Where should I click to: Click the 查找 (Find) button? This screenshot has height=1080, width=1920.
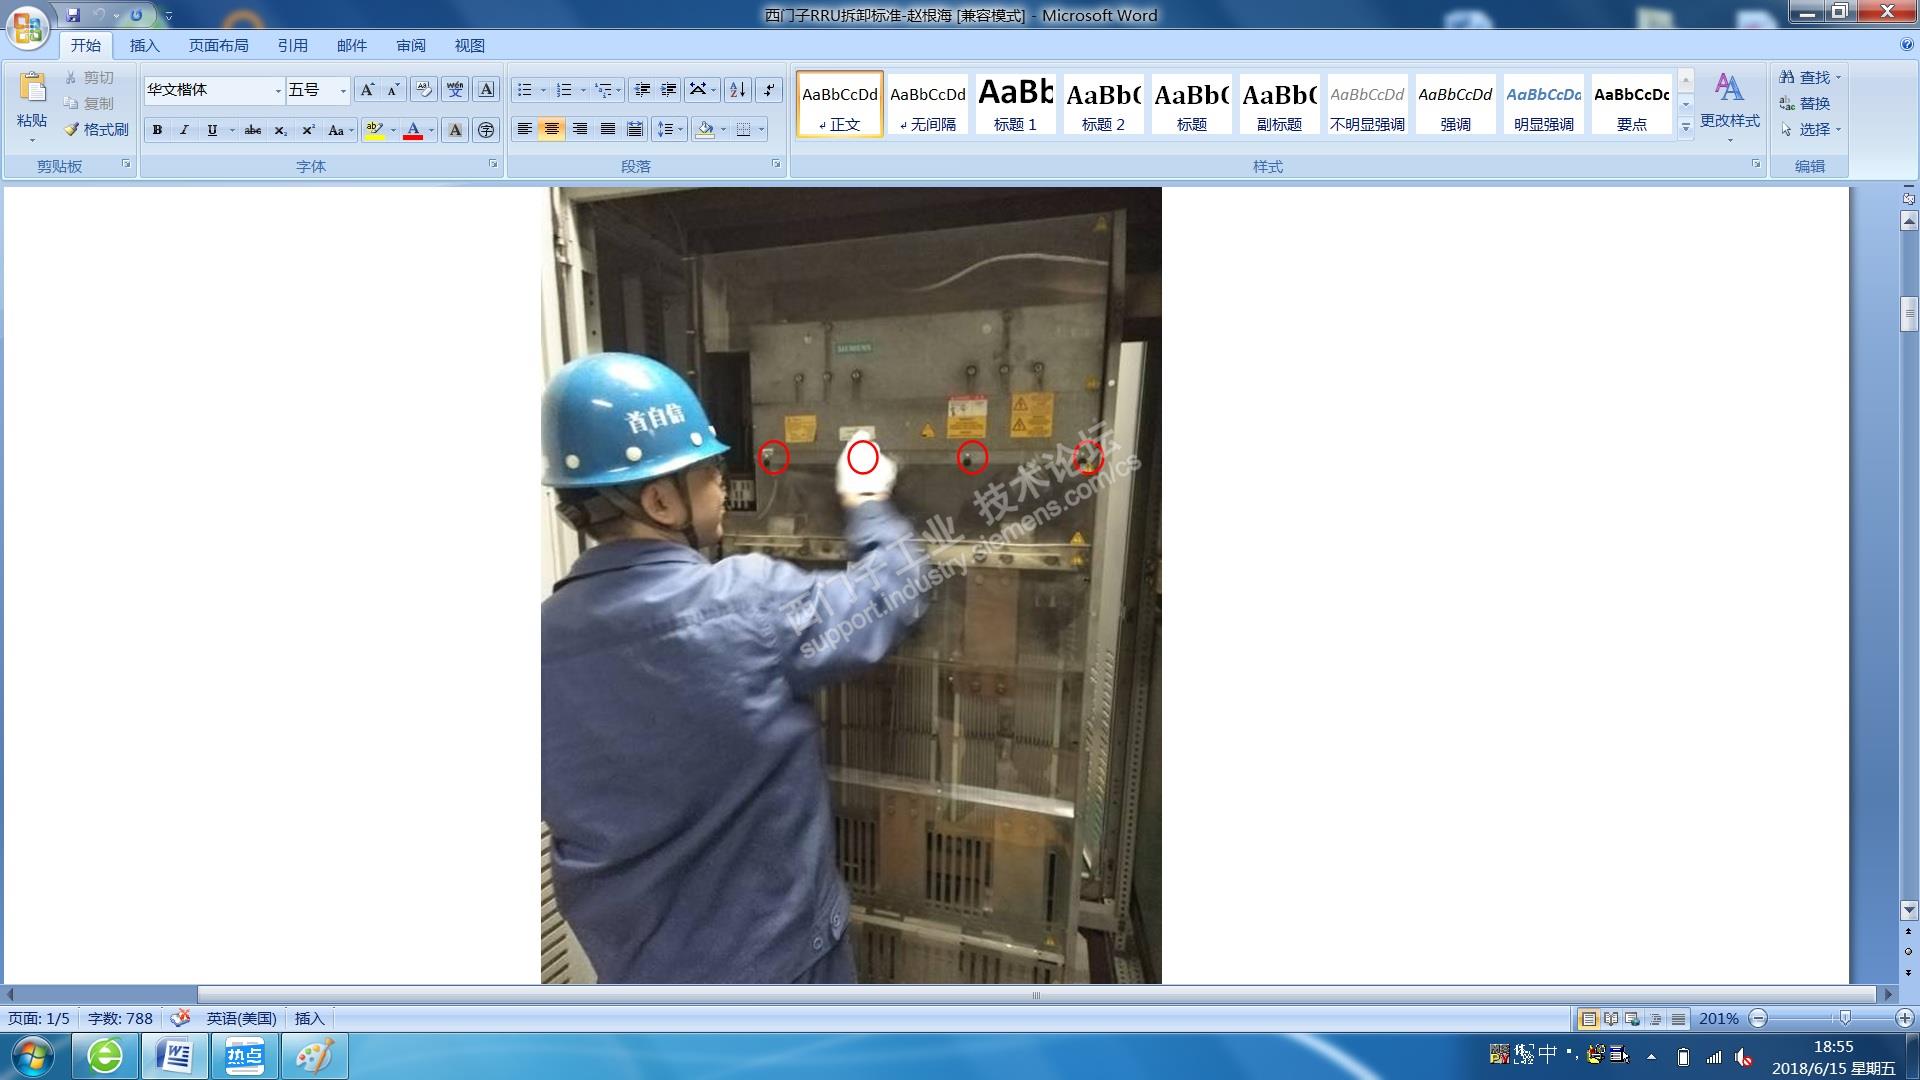click(x=1808, y=77)
